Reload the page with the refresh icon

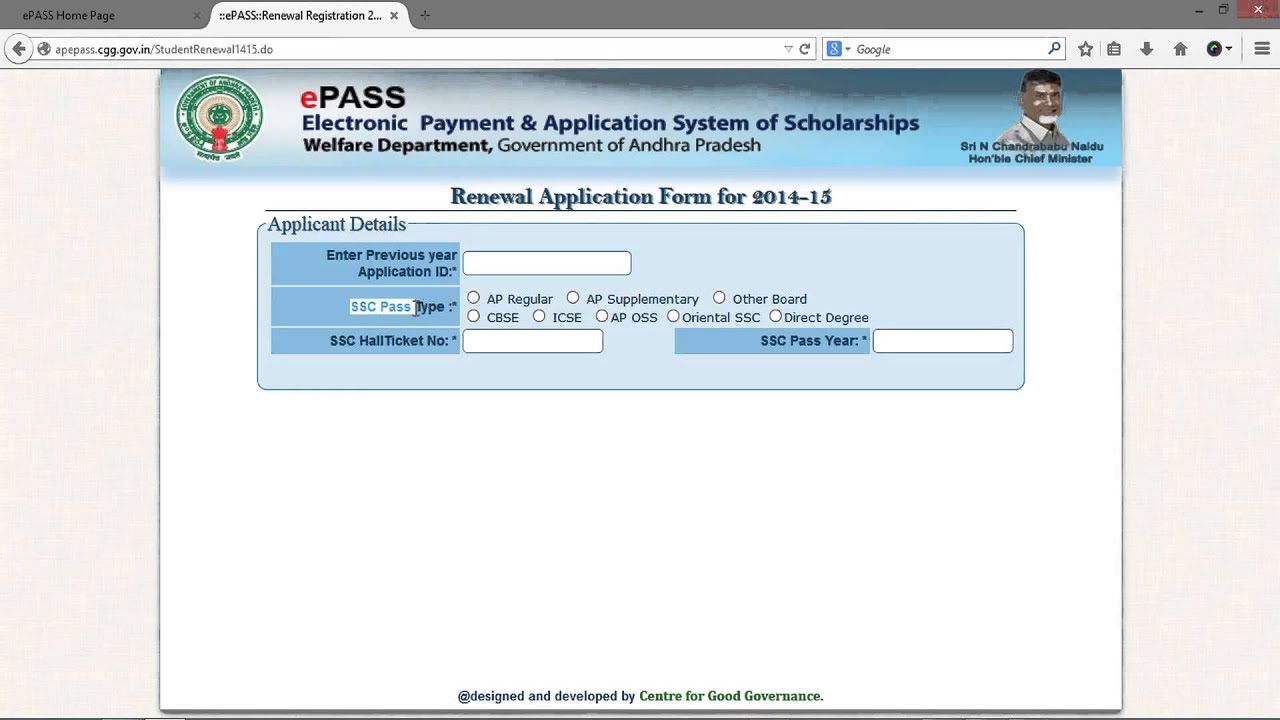pyautogui.click(x=804, y=49)
